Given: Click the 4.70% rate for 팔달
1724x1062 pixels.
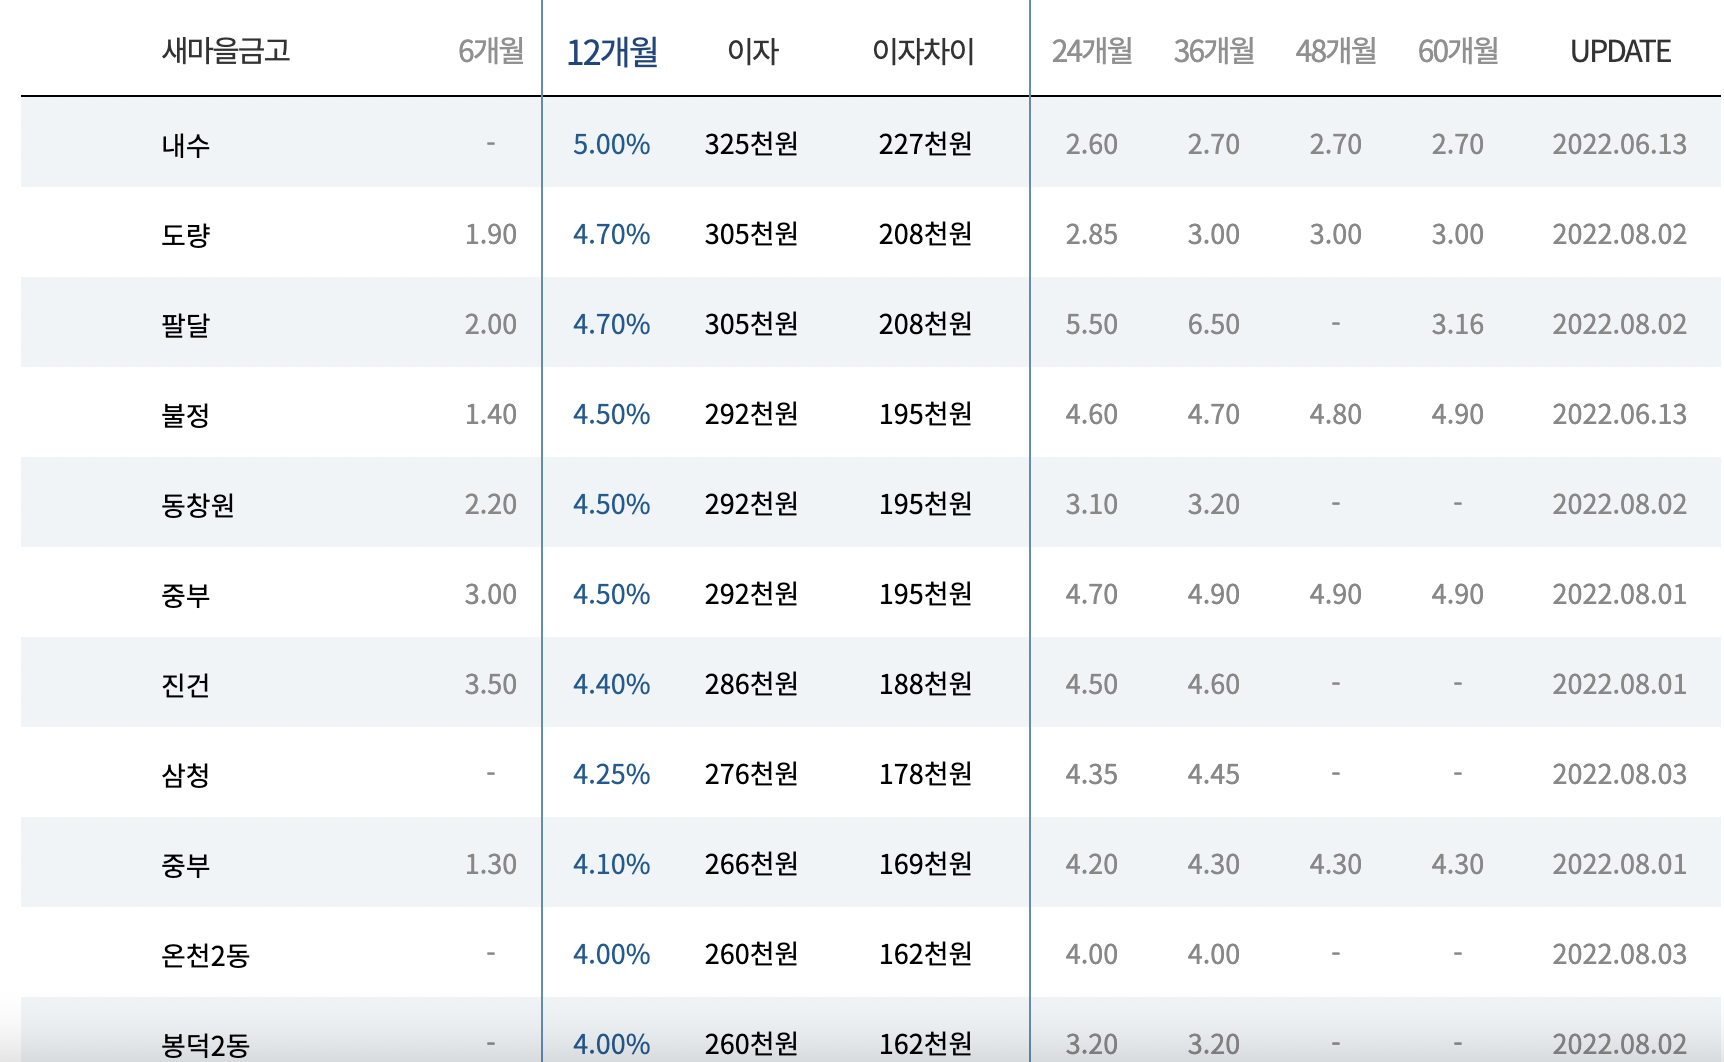Looking at the screenshot, I should 611,324.
